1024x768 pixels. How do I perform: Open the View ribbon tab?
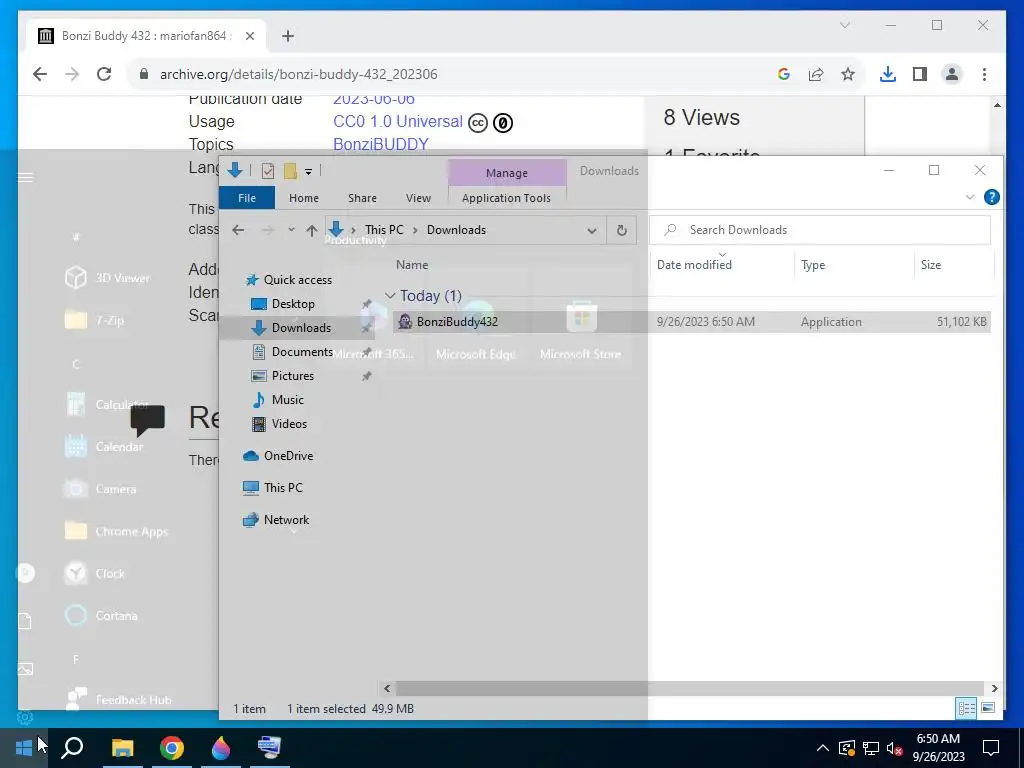point(418,198)
